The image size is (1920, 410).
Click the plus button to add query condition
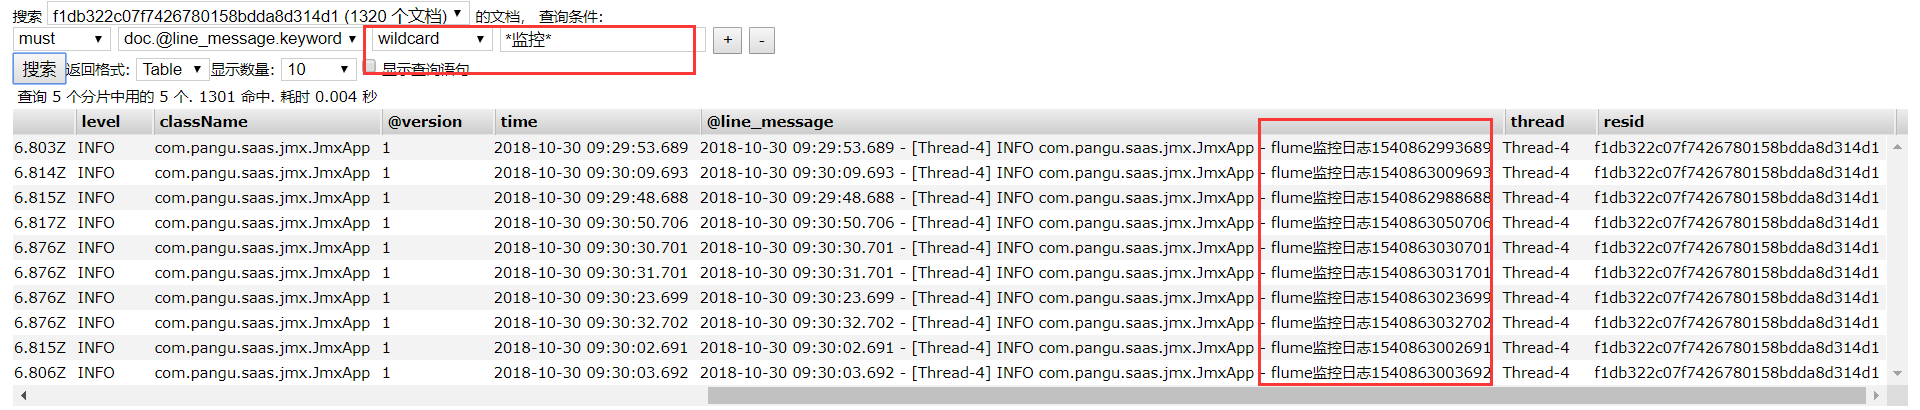727,40
